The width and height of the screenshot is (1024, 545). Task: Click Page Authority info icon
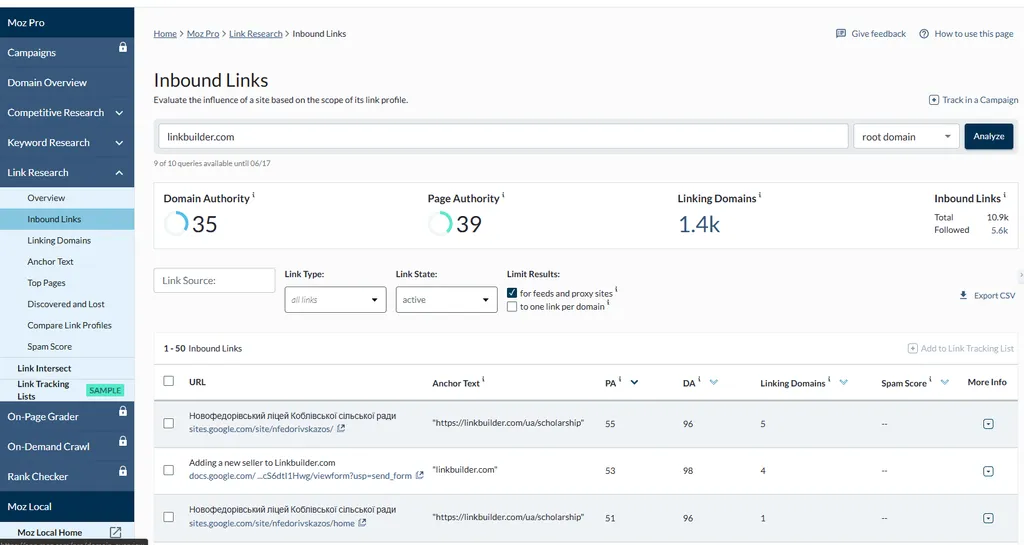(x=504, y=195)
